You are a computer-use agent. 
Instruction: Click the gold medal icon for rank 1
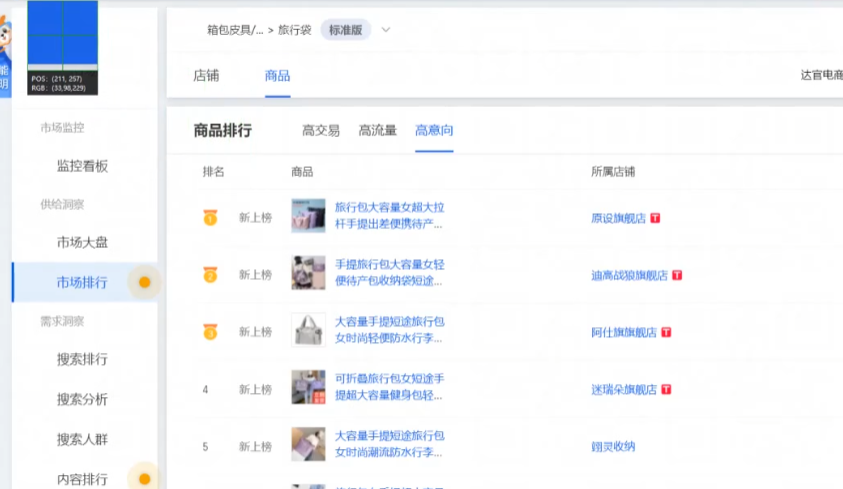pyautogui.click(x=210, y=217)
